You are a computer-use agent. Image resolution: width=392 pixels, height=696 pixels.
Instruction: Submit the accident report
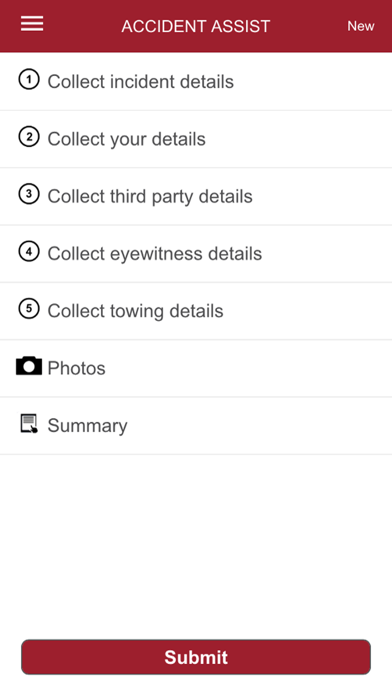(196, 657)
